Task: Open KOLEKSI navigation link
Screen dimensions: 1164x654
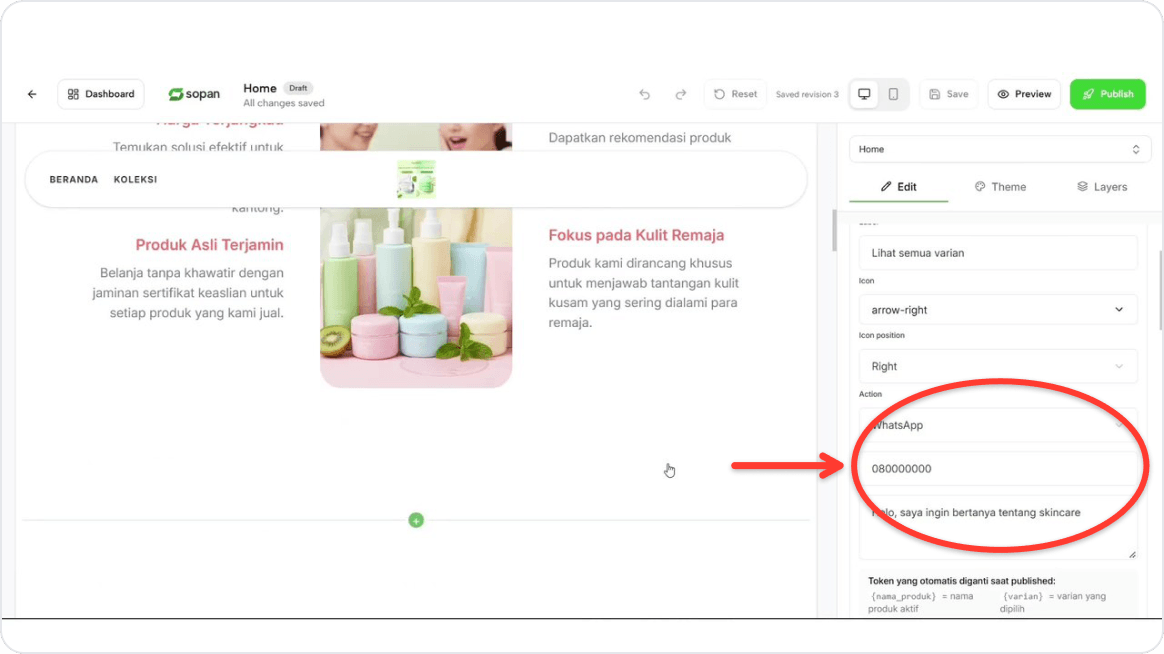Action: [135, 180]
